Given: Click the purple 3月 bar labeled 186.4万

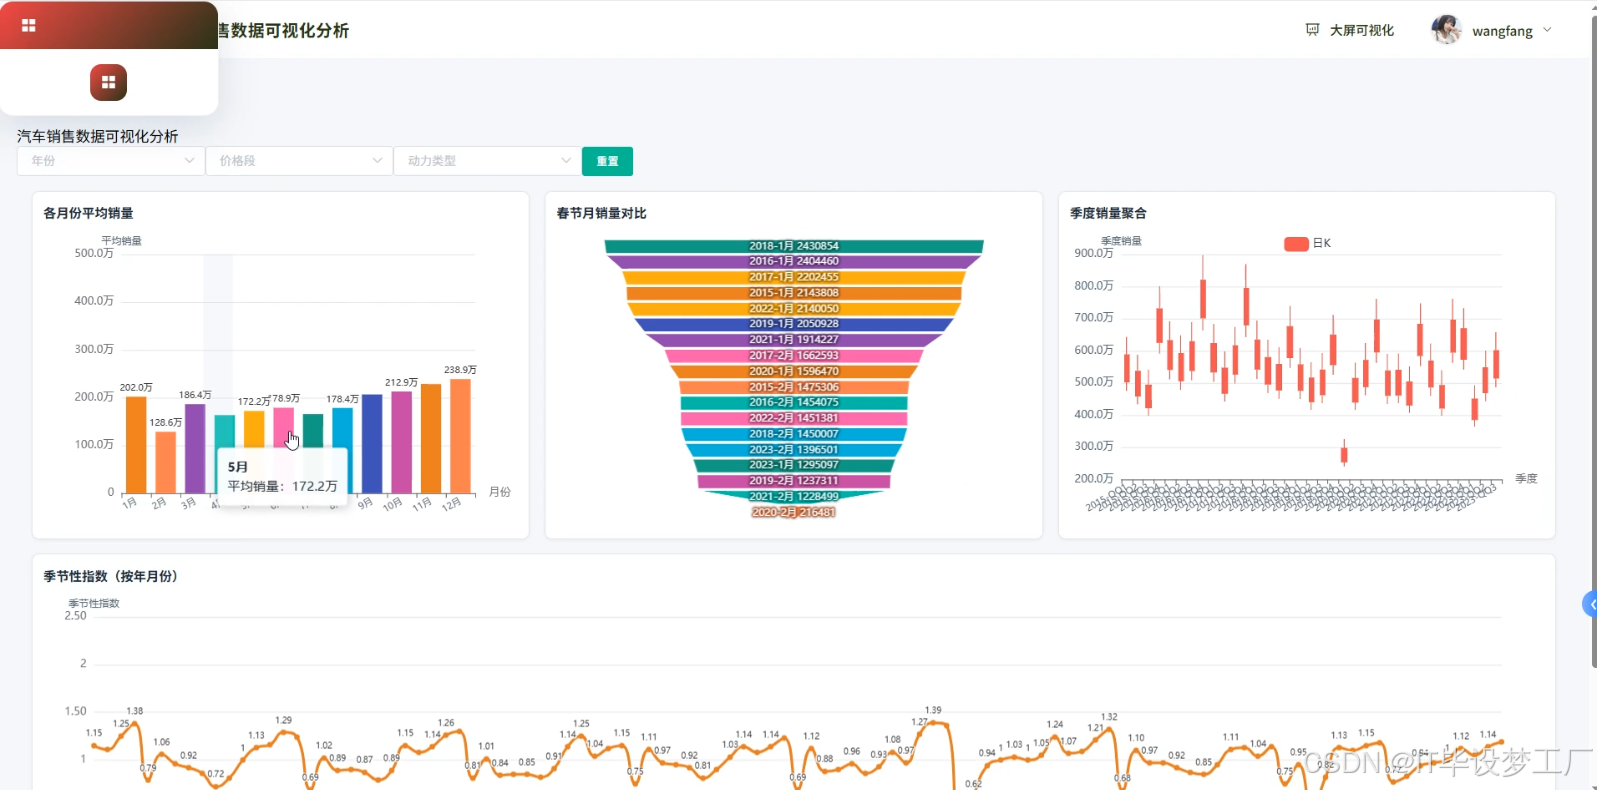Looking at the screenshot, I should point(195,448).
